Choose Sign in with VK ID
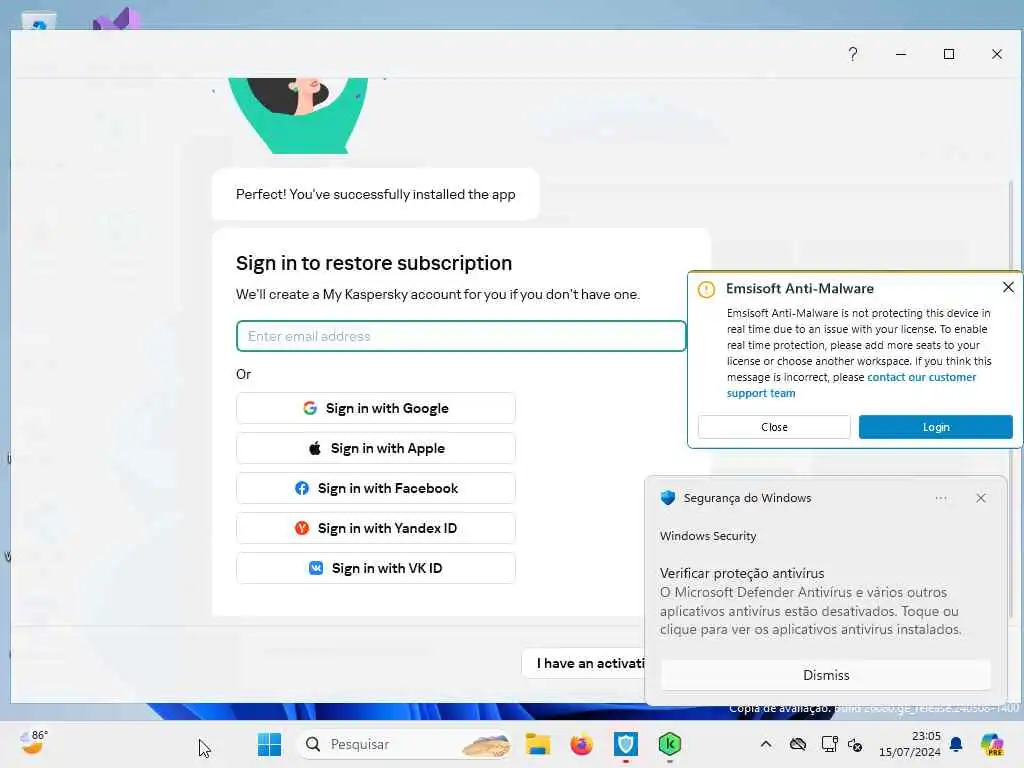The image size is (1024, 768). pos(376,568)
